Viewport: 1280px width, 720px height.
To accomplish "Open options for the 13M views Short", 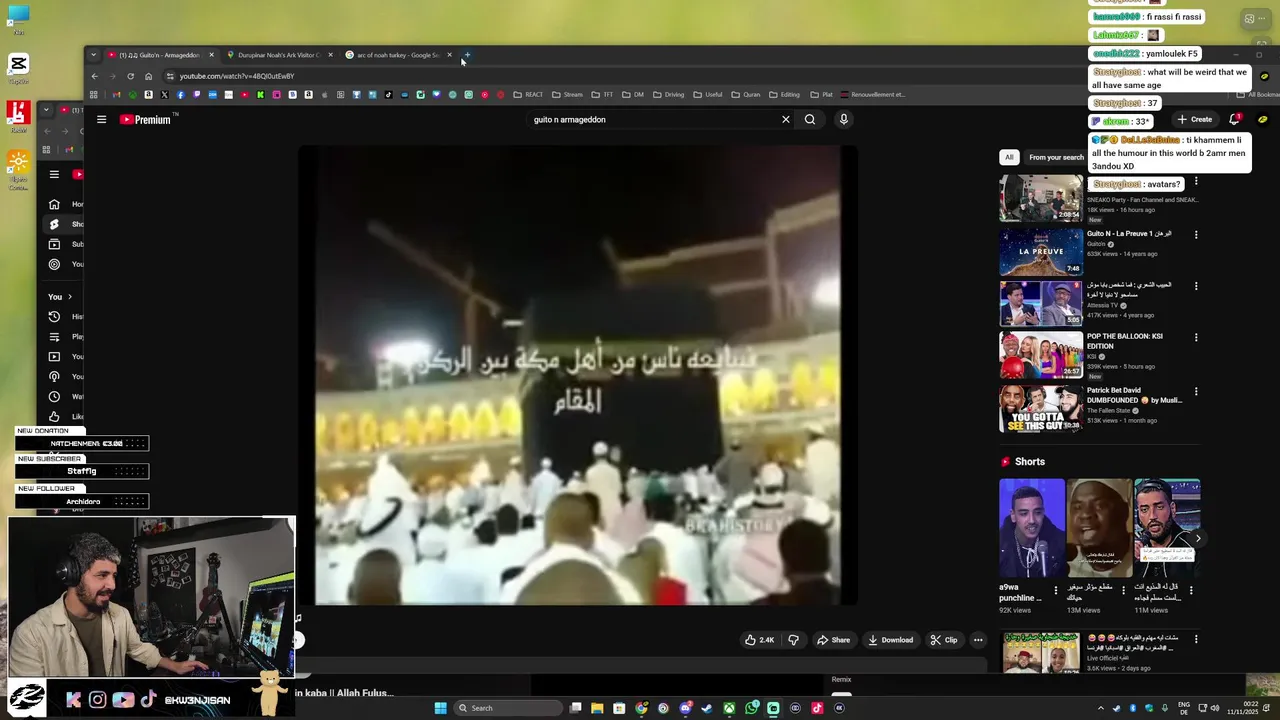I will (x=1123, y=591).
